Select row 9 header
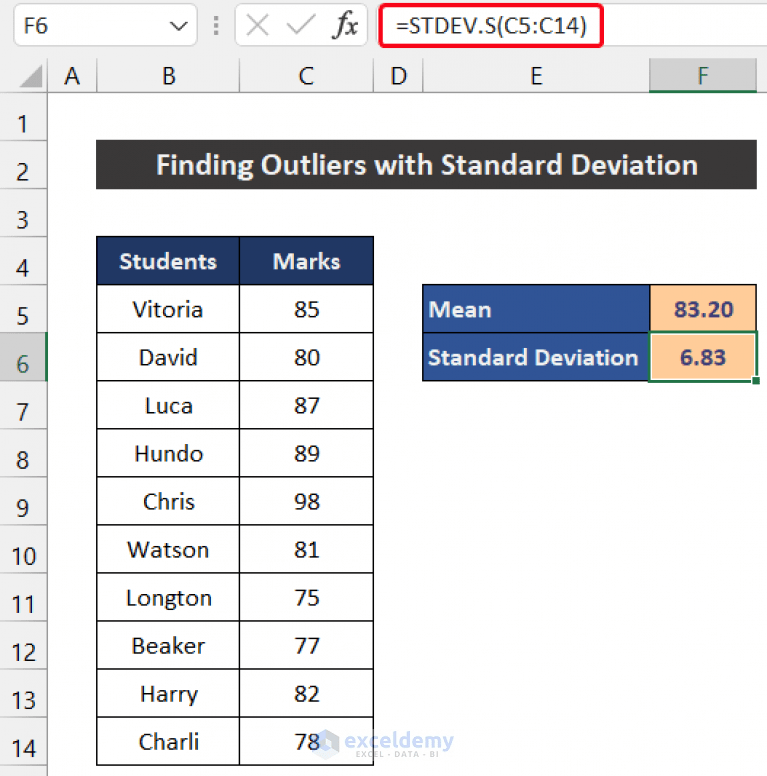The height and width of the screenshot is (776, 767). tap(23, 501)
